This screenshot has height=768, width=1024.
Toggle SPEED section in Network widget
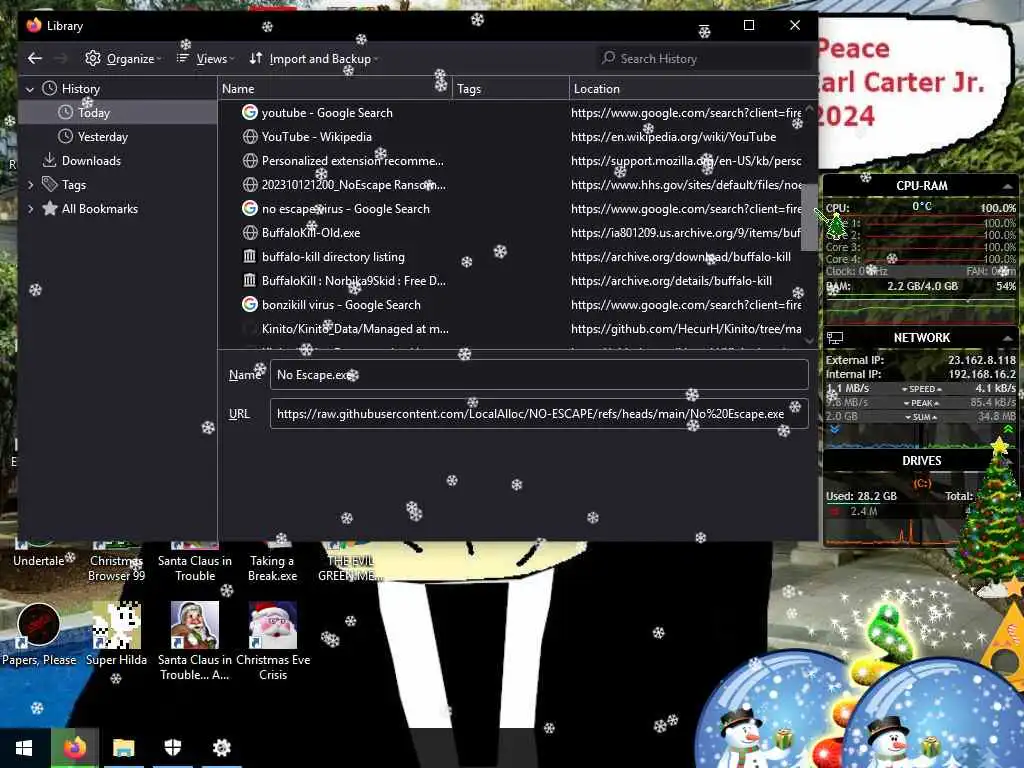922,389
